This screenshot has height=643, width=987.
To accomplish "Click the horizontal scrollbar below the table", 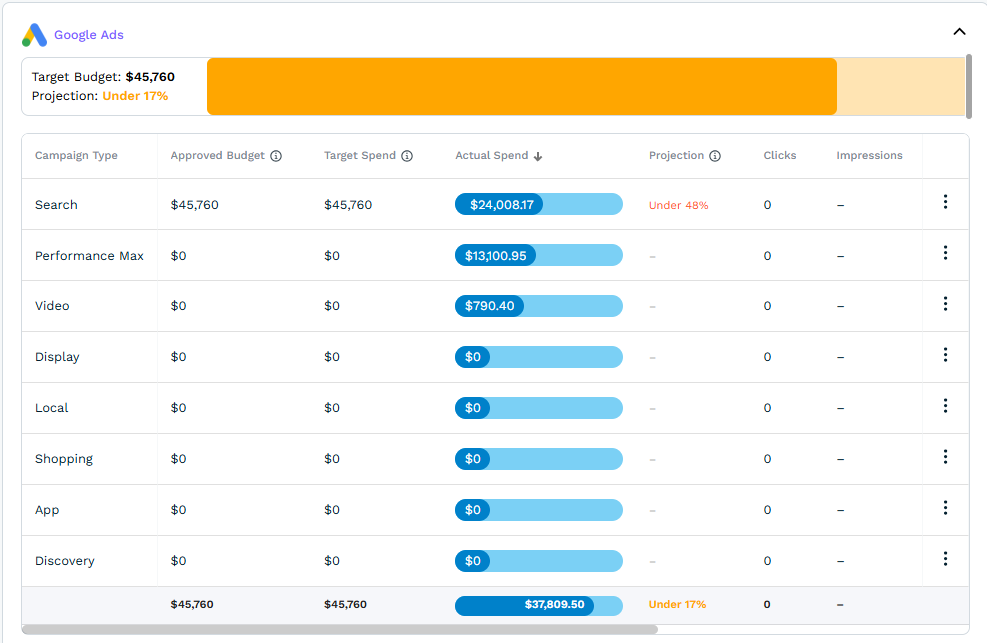I will pyautogui.click(x=339, y=630).
